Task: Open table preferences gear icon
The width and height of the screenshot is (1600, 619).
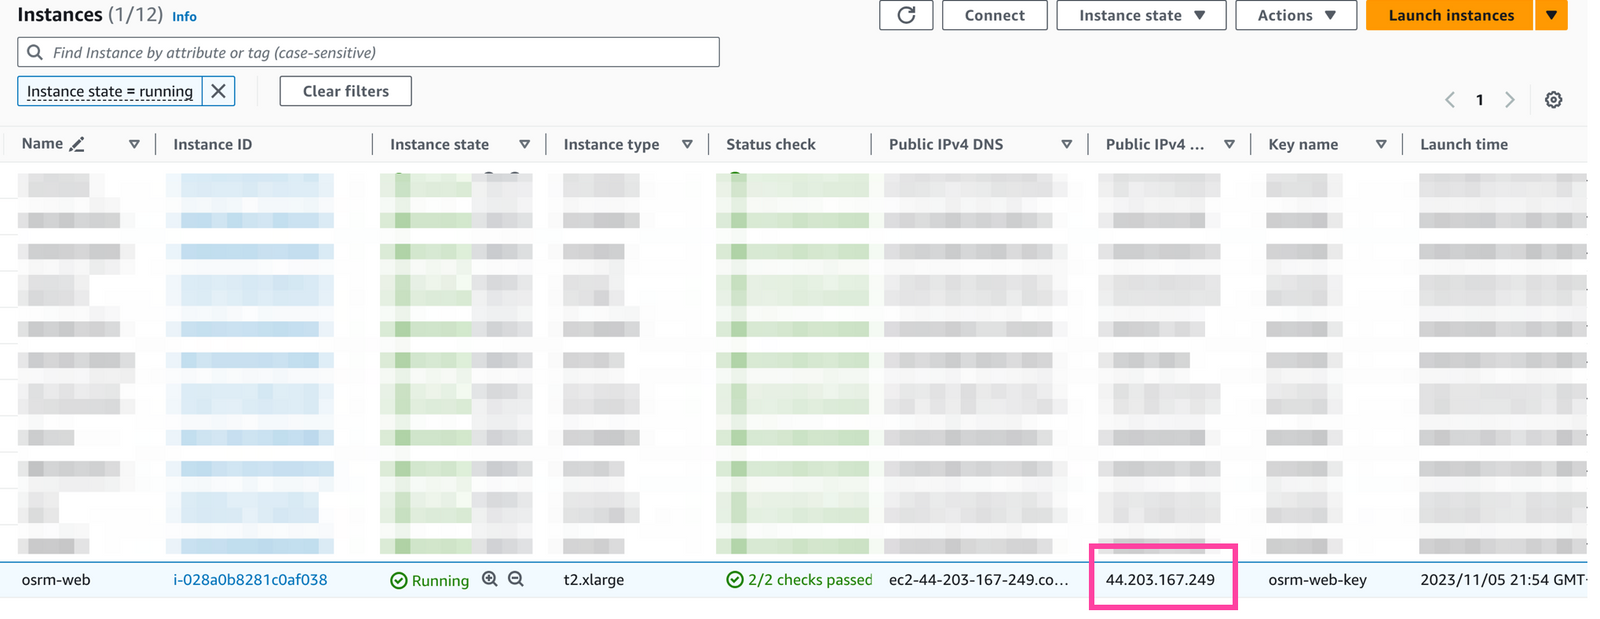Action: coord(1553,100)
